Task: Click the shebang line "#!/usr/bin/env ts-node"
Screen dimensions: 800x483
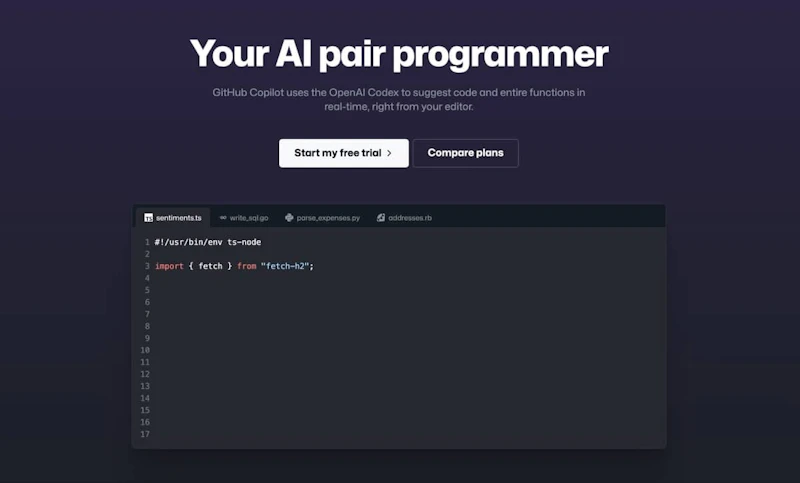Action: [x=208, y=242]
